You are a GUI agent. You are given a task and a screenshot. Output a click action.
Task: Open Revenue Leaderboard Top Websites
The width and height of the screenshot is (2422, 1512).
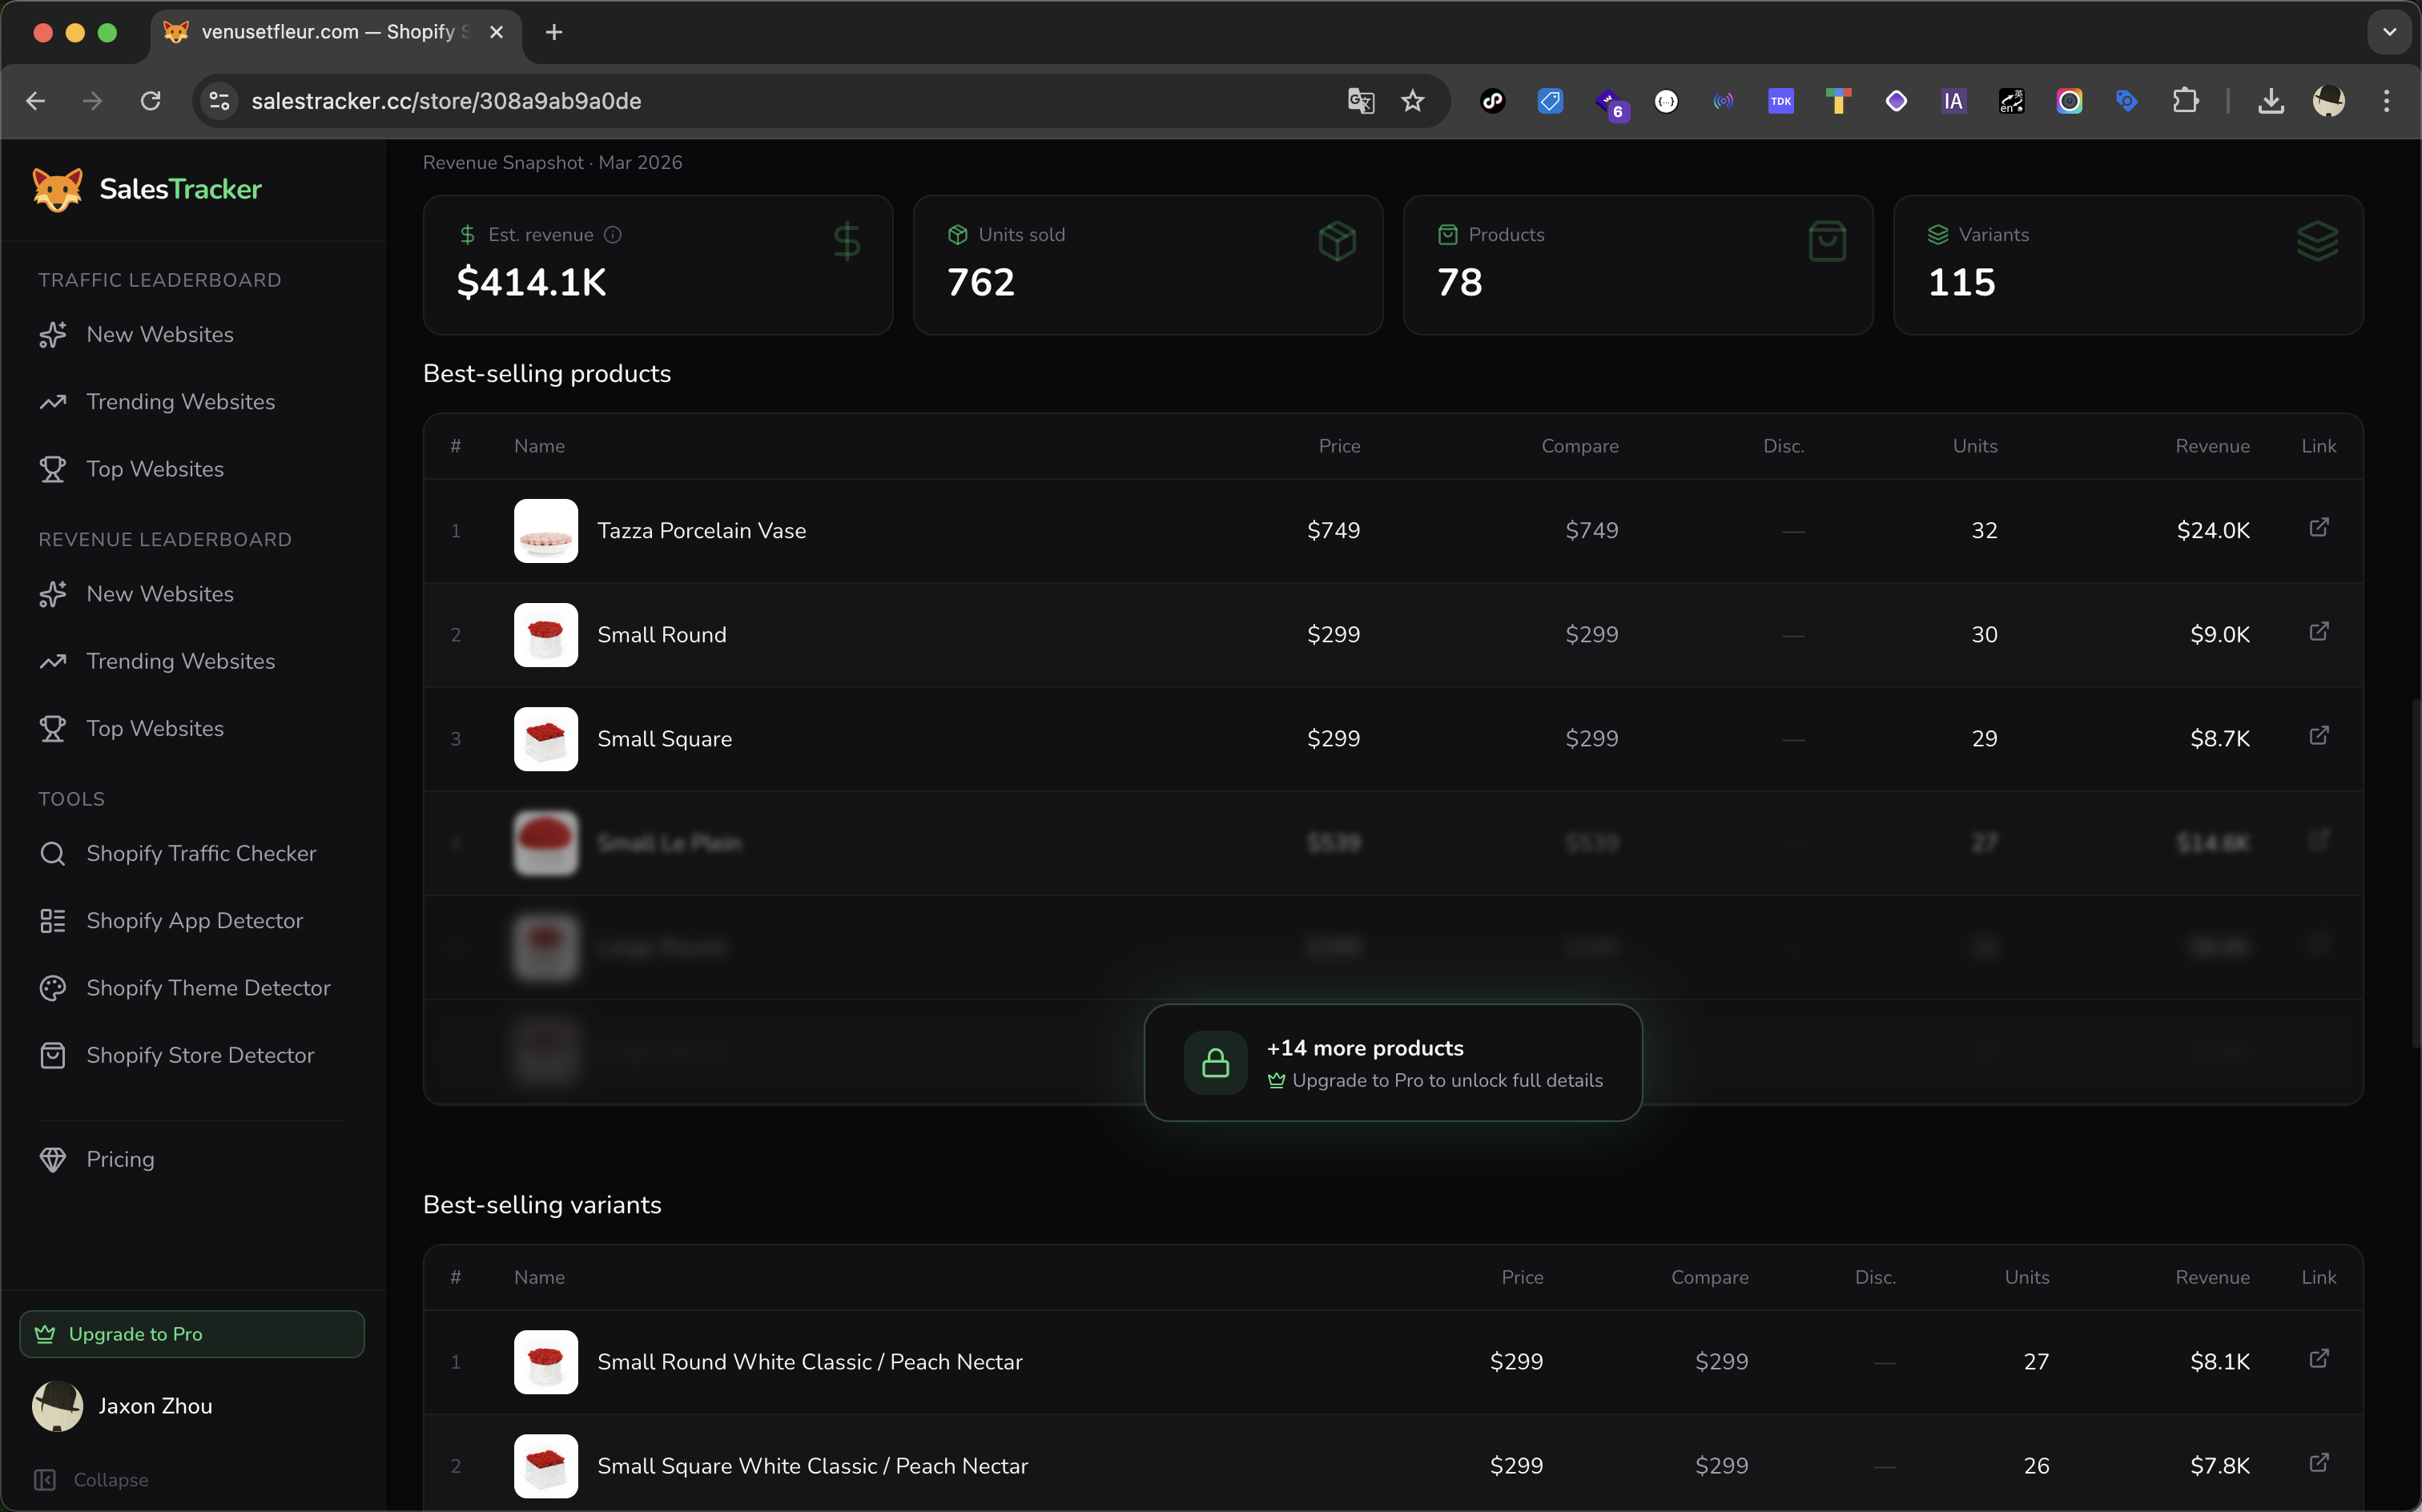(192, 728)
